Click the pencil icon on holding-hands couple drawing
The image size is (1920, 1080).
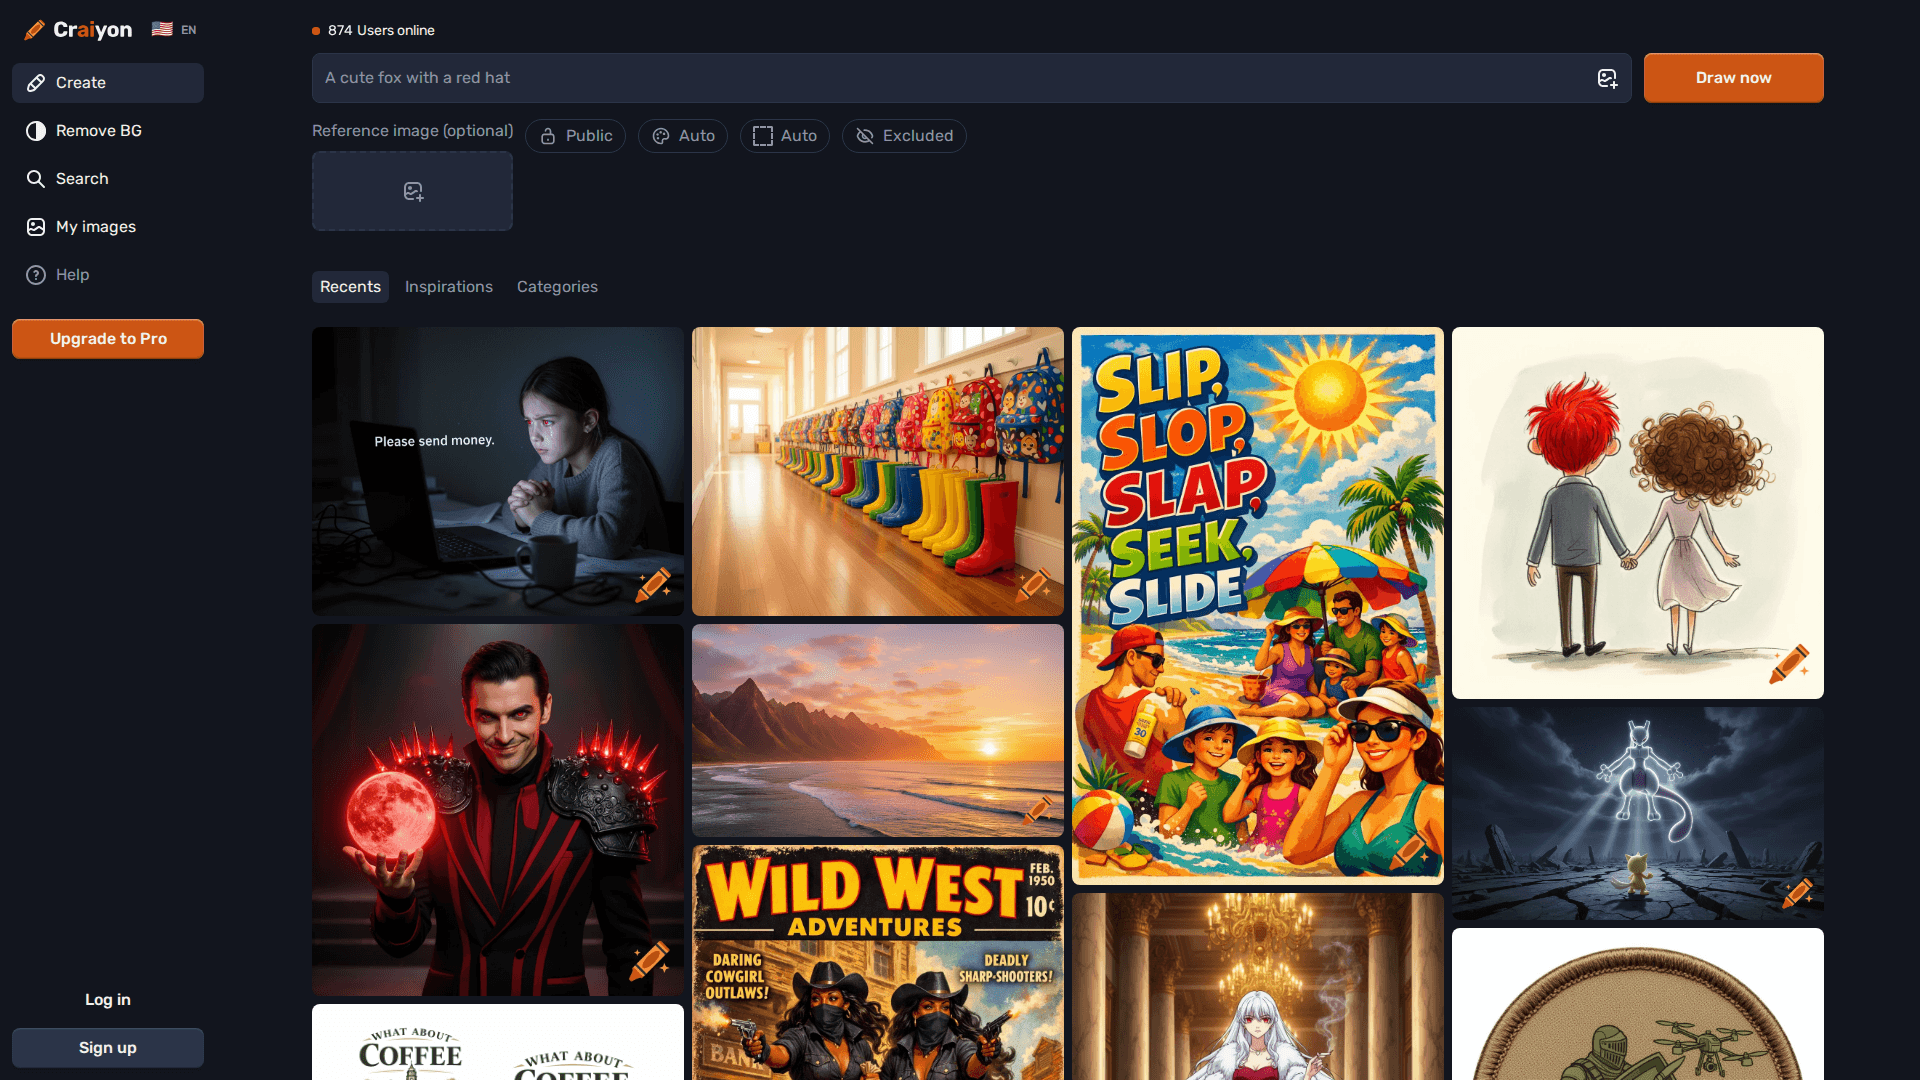coord(1789,664)
